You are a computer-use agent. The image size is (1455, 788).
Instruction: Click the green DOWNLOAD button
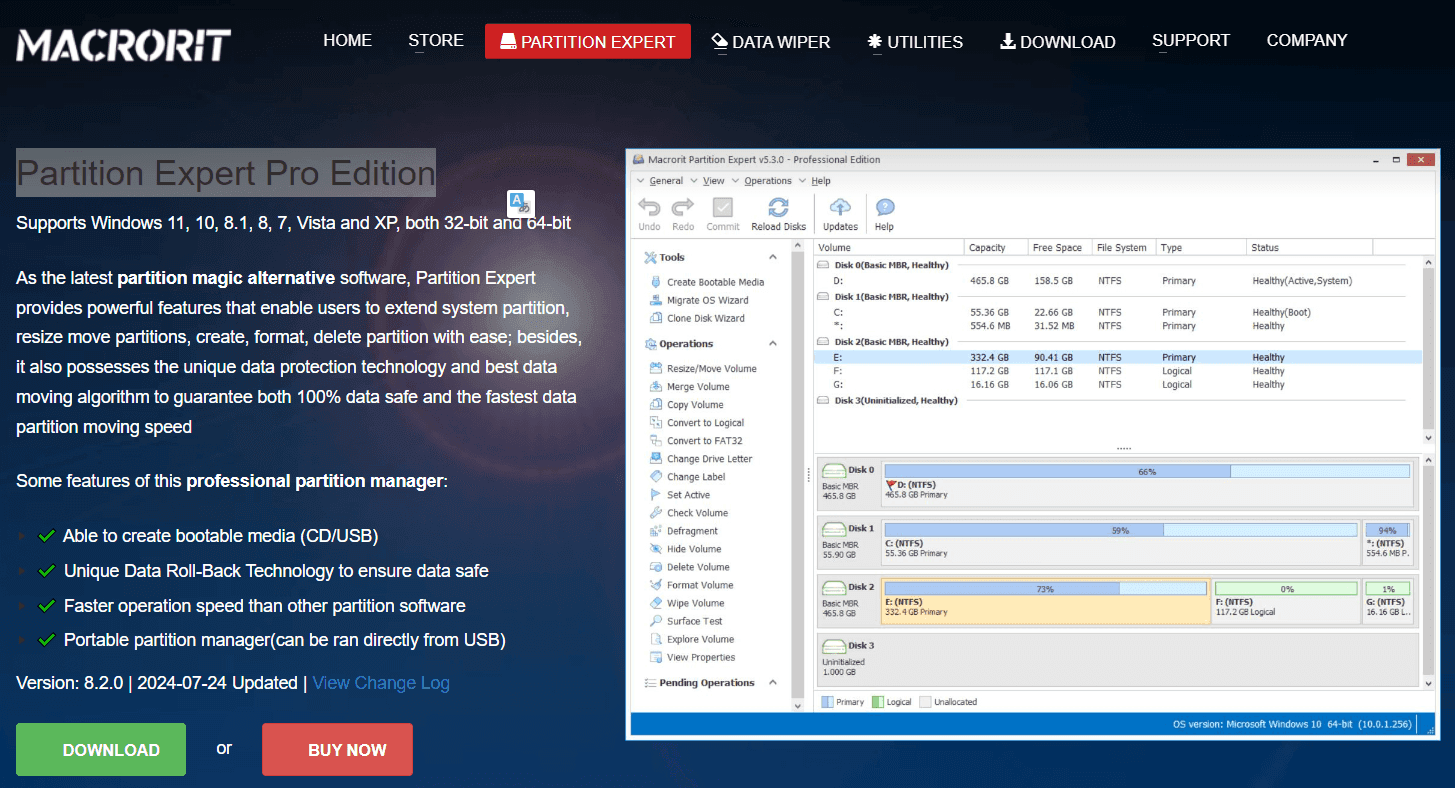tap(101, 749)
